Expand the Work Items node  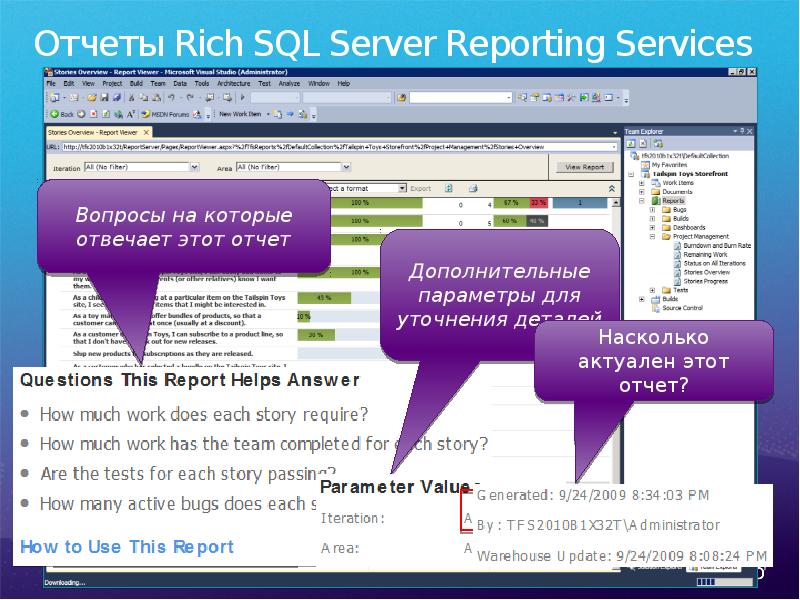(x=640, y=183)
